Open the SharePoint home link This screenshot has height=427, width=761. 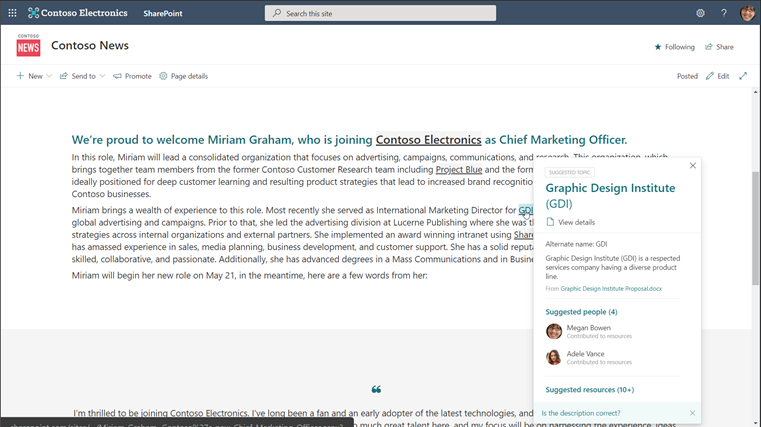163,14
